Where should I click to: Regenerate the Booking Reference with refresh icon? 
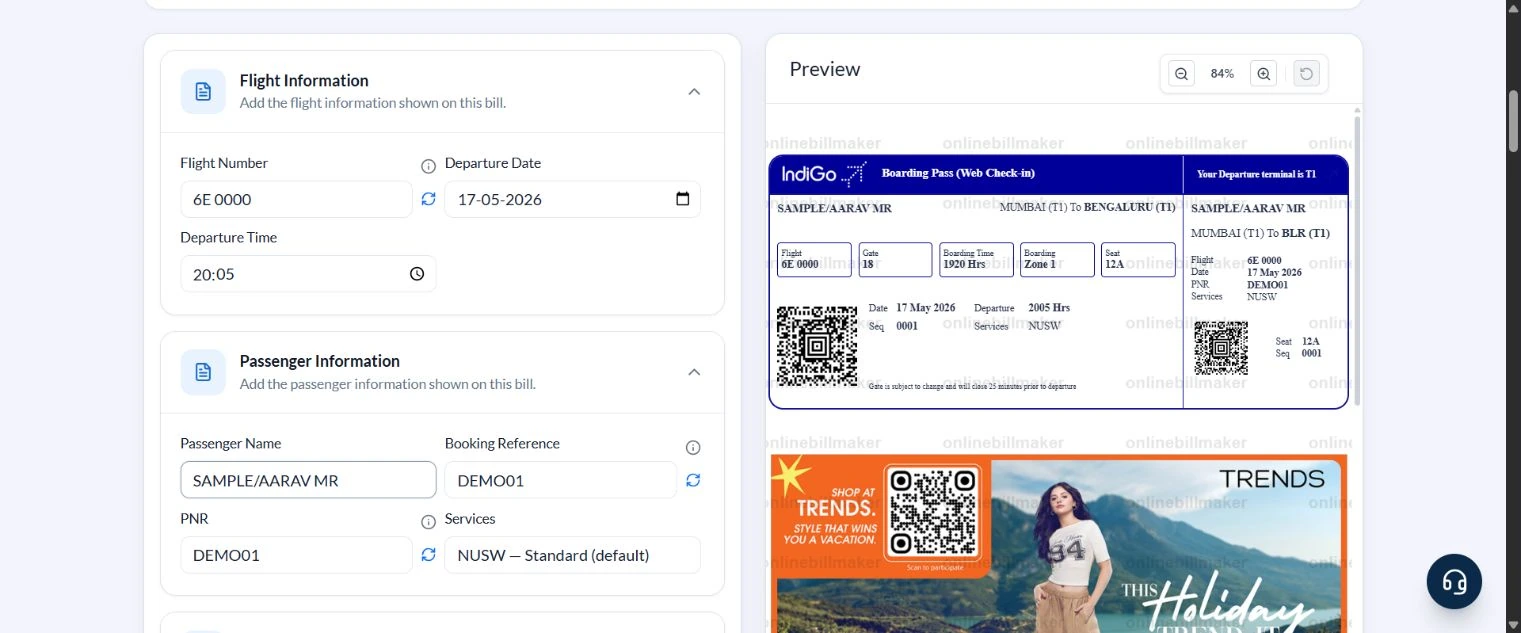coord(693,480)
